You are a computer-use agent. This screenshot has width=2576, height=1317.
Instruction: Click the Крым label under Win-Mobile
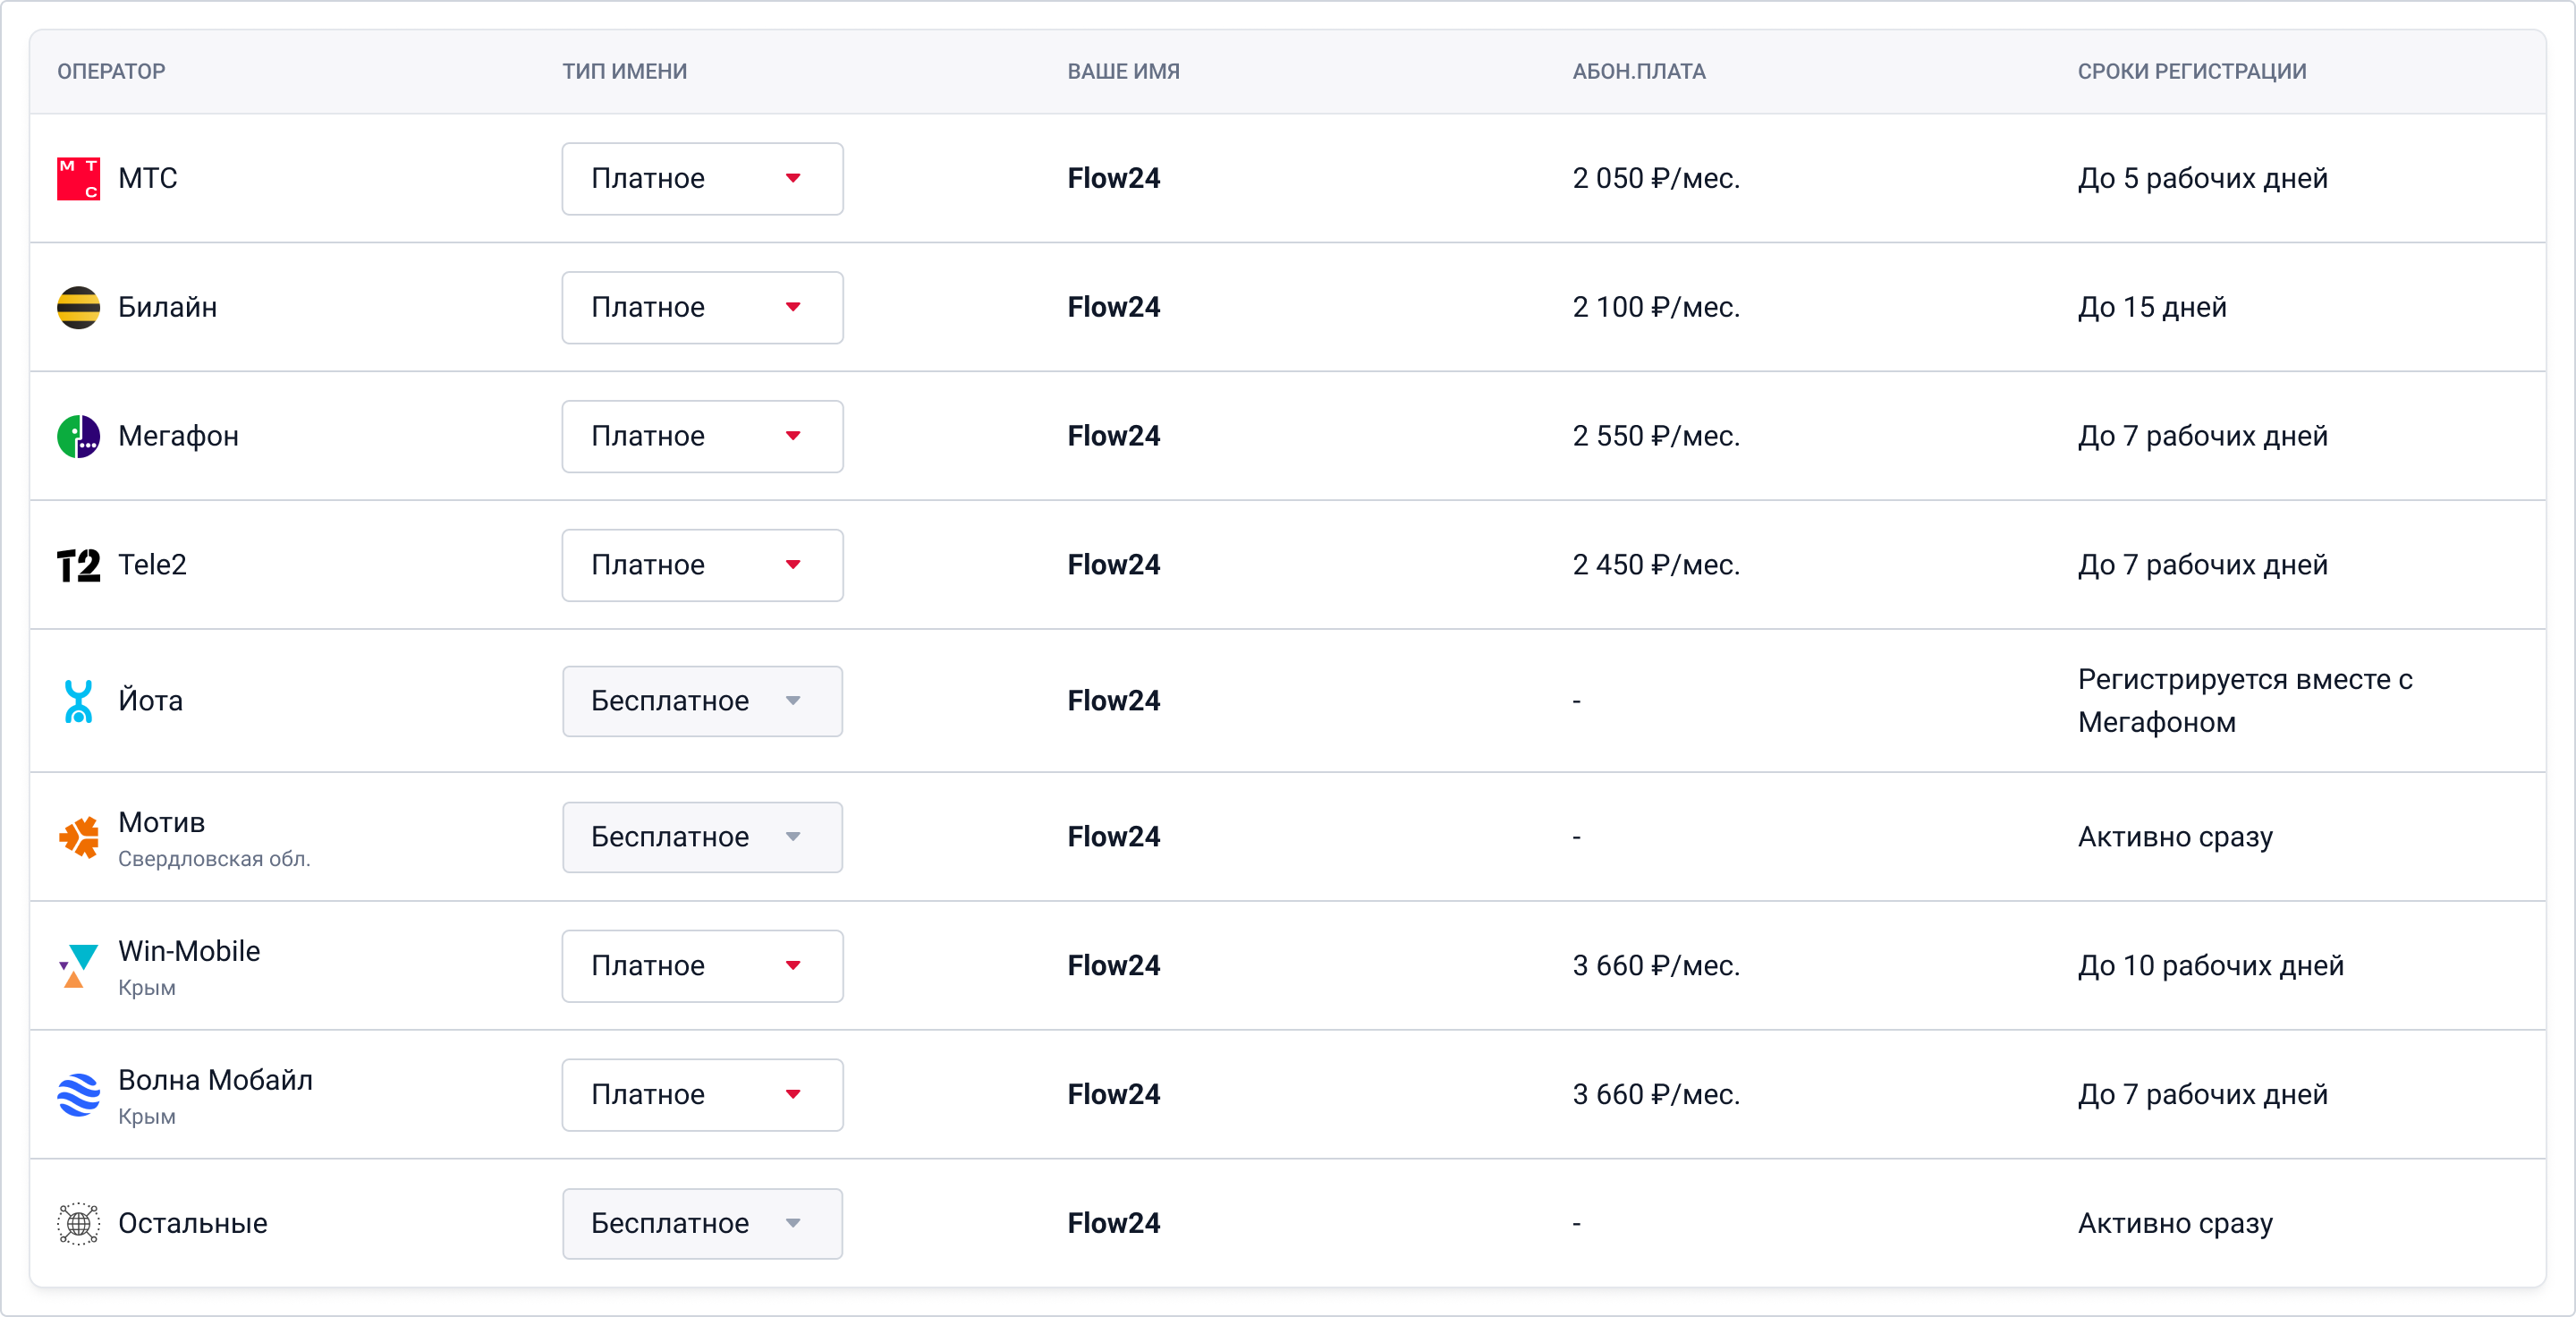(x=147, y=988)
